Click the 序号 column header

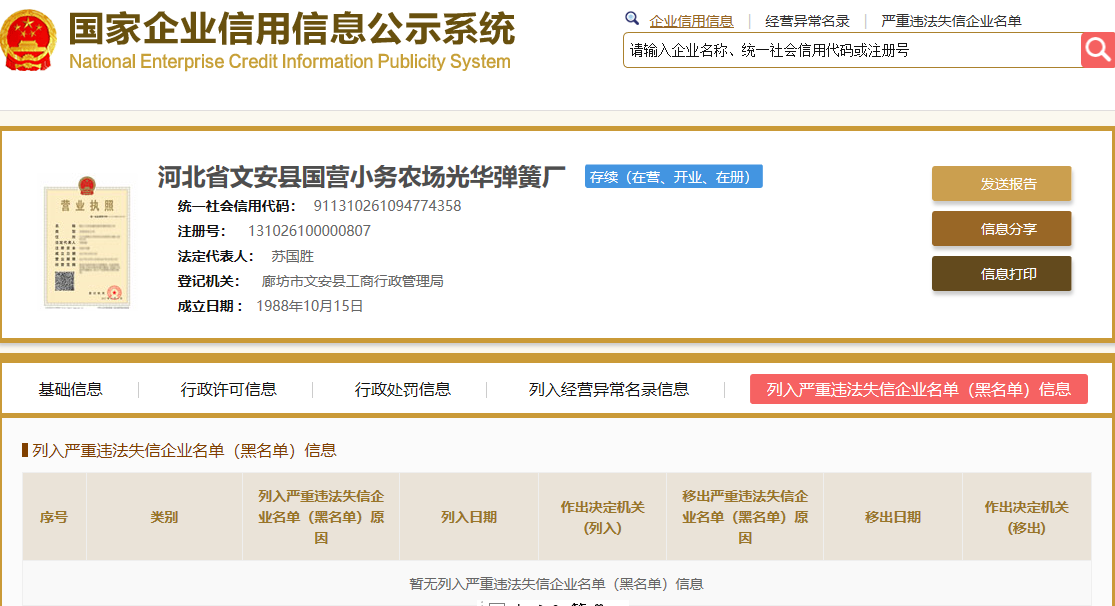click(54, 517)
